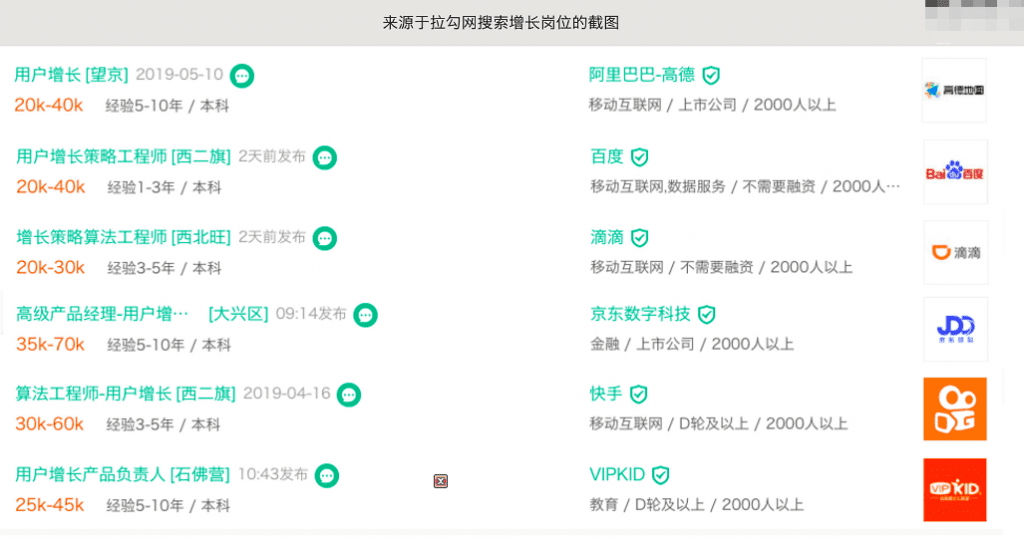
Task: Click requirement 经验1-3年 / 本科
Action: 165,188
